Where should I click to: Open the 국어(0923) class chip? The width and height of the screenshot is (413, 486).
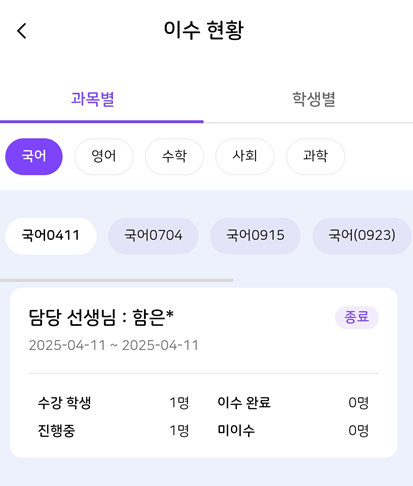[362, 236]
